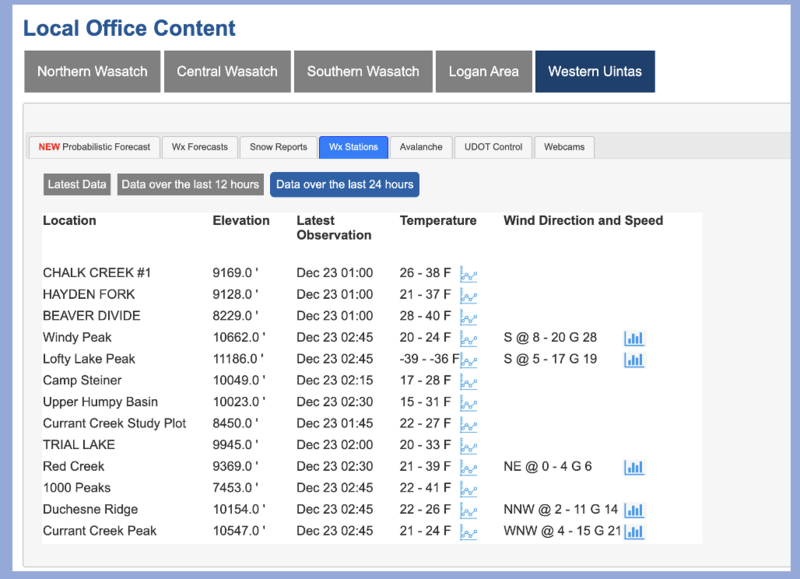This screenshot has width=800, height=579.
Task: Show temperature graph icon for Camp Steiner
Action: pyautogui.click(x=468, y=382)
